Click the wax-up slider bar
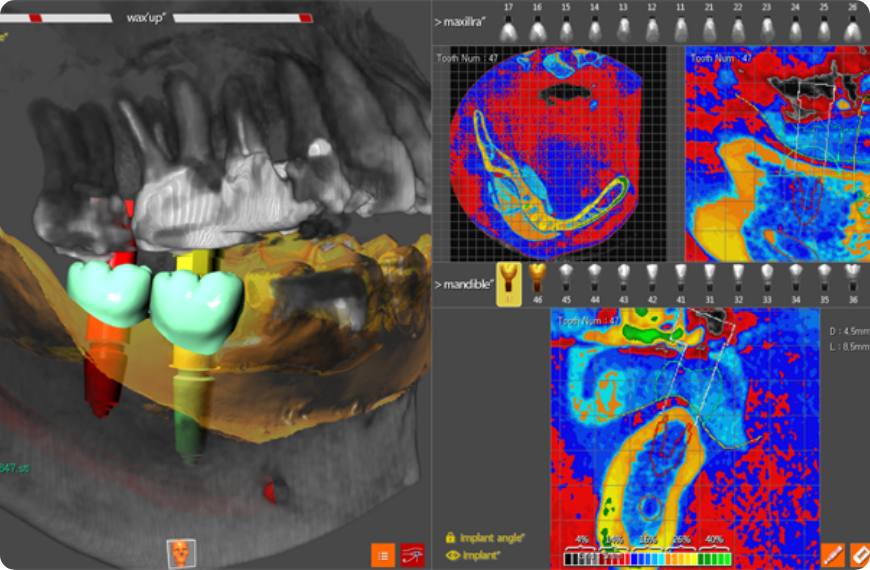Viewport: 870px width, 570px height. click(244, 17)
